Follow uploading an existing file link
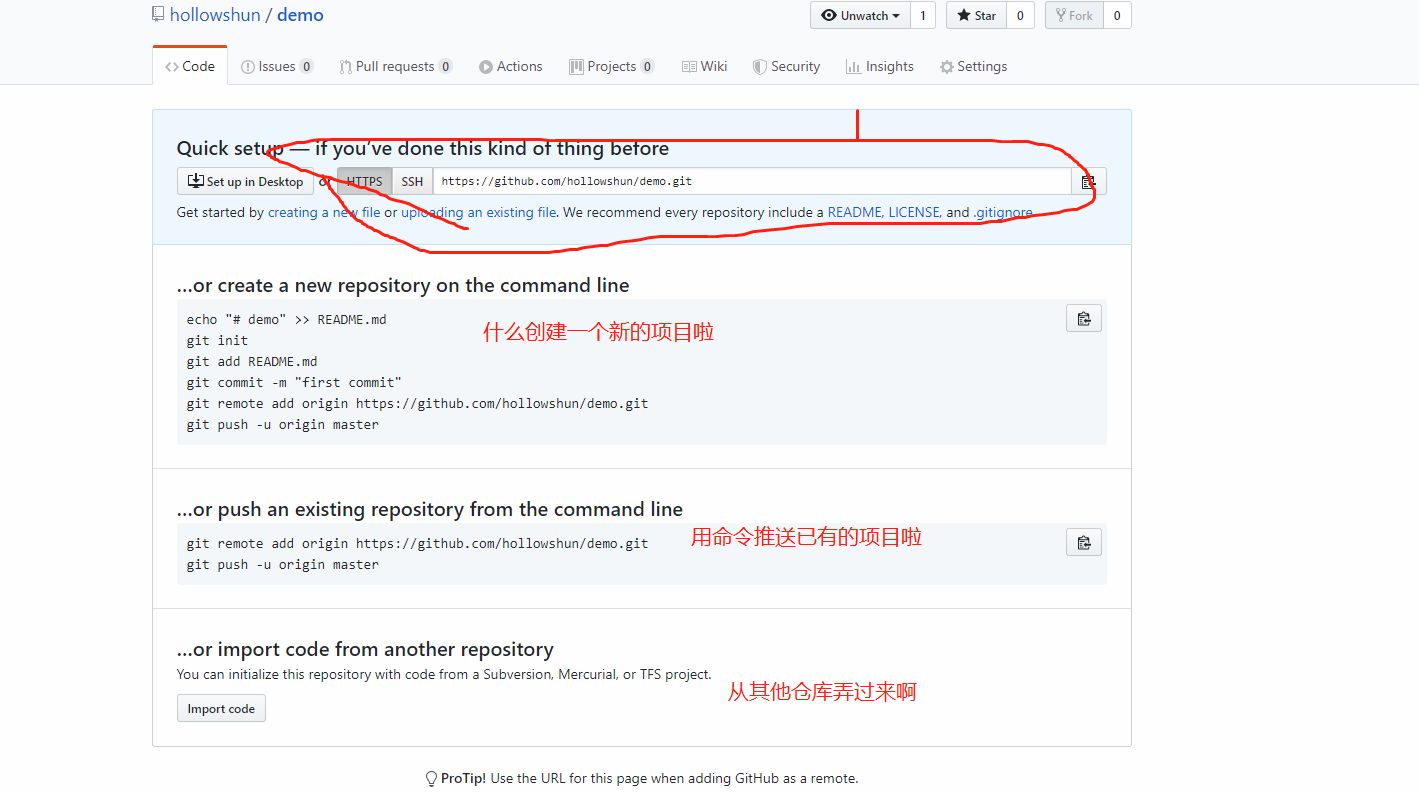 click(x=479, y=212)
